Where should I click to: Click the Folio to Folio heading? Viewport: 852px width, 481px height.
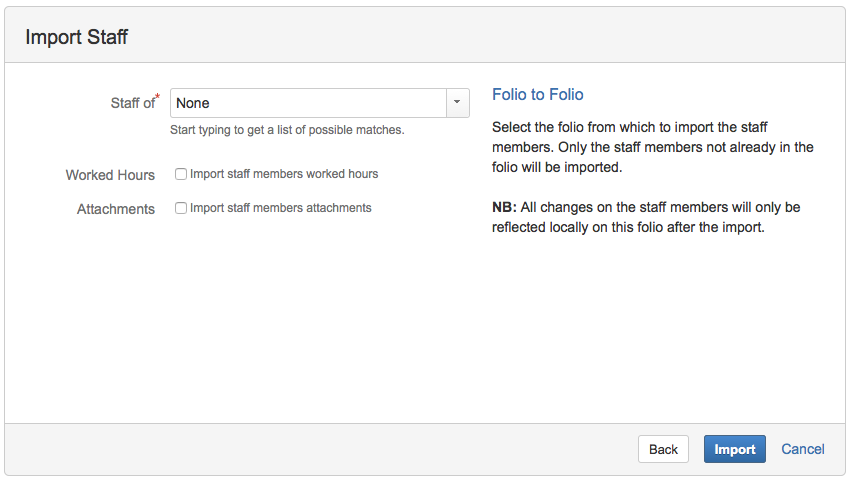tap(537, 95)
